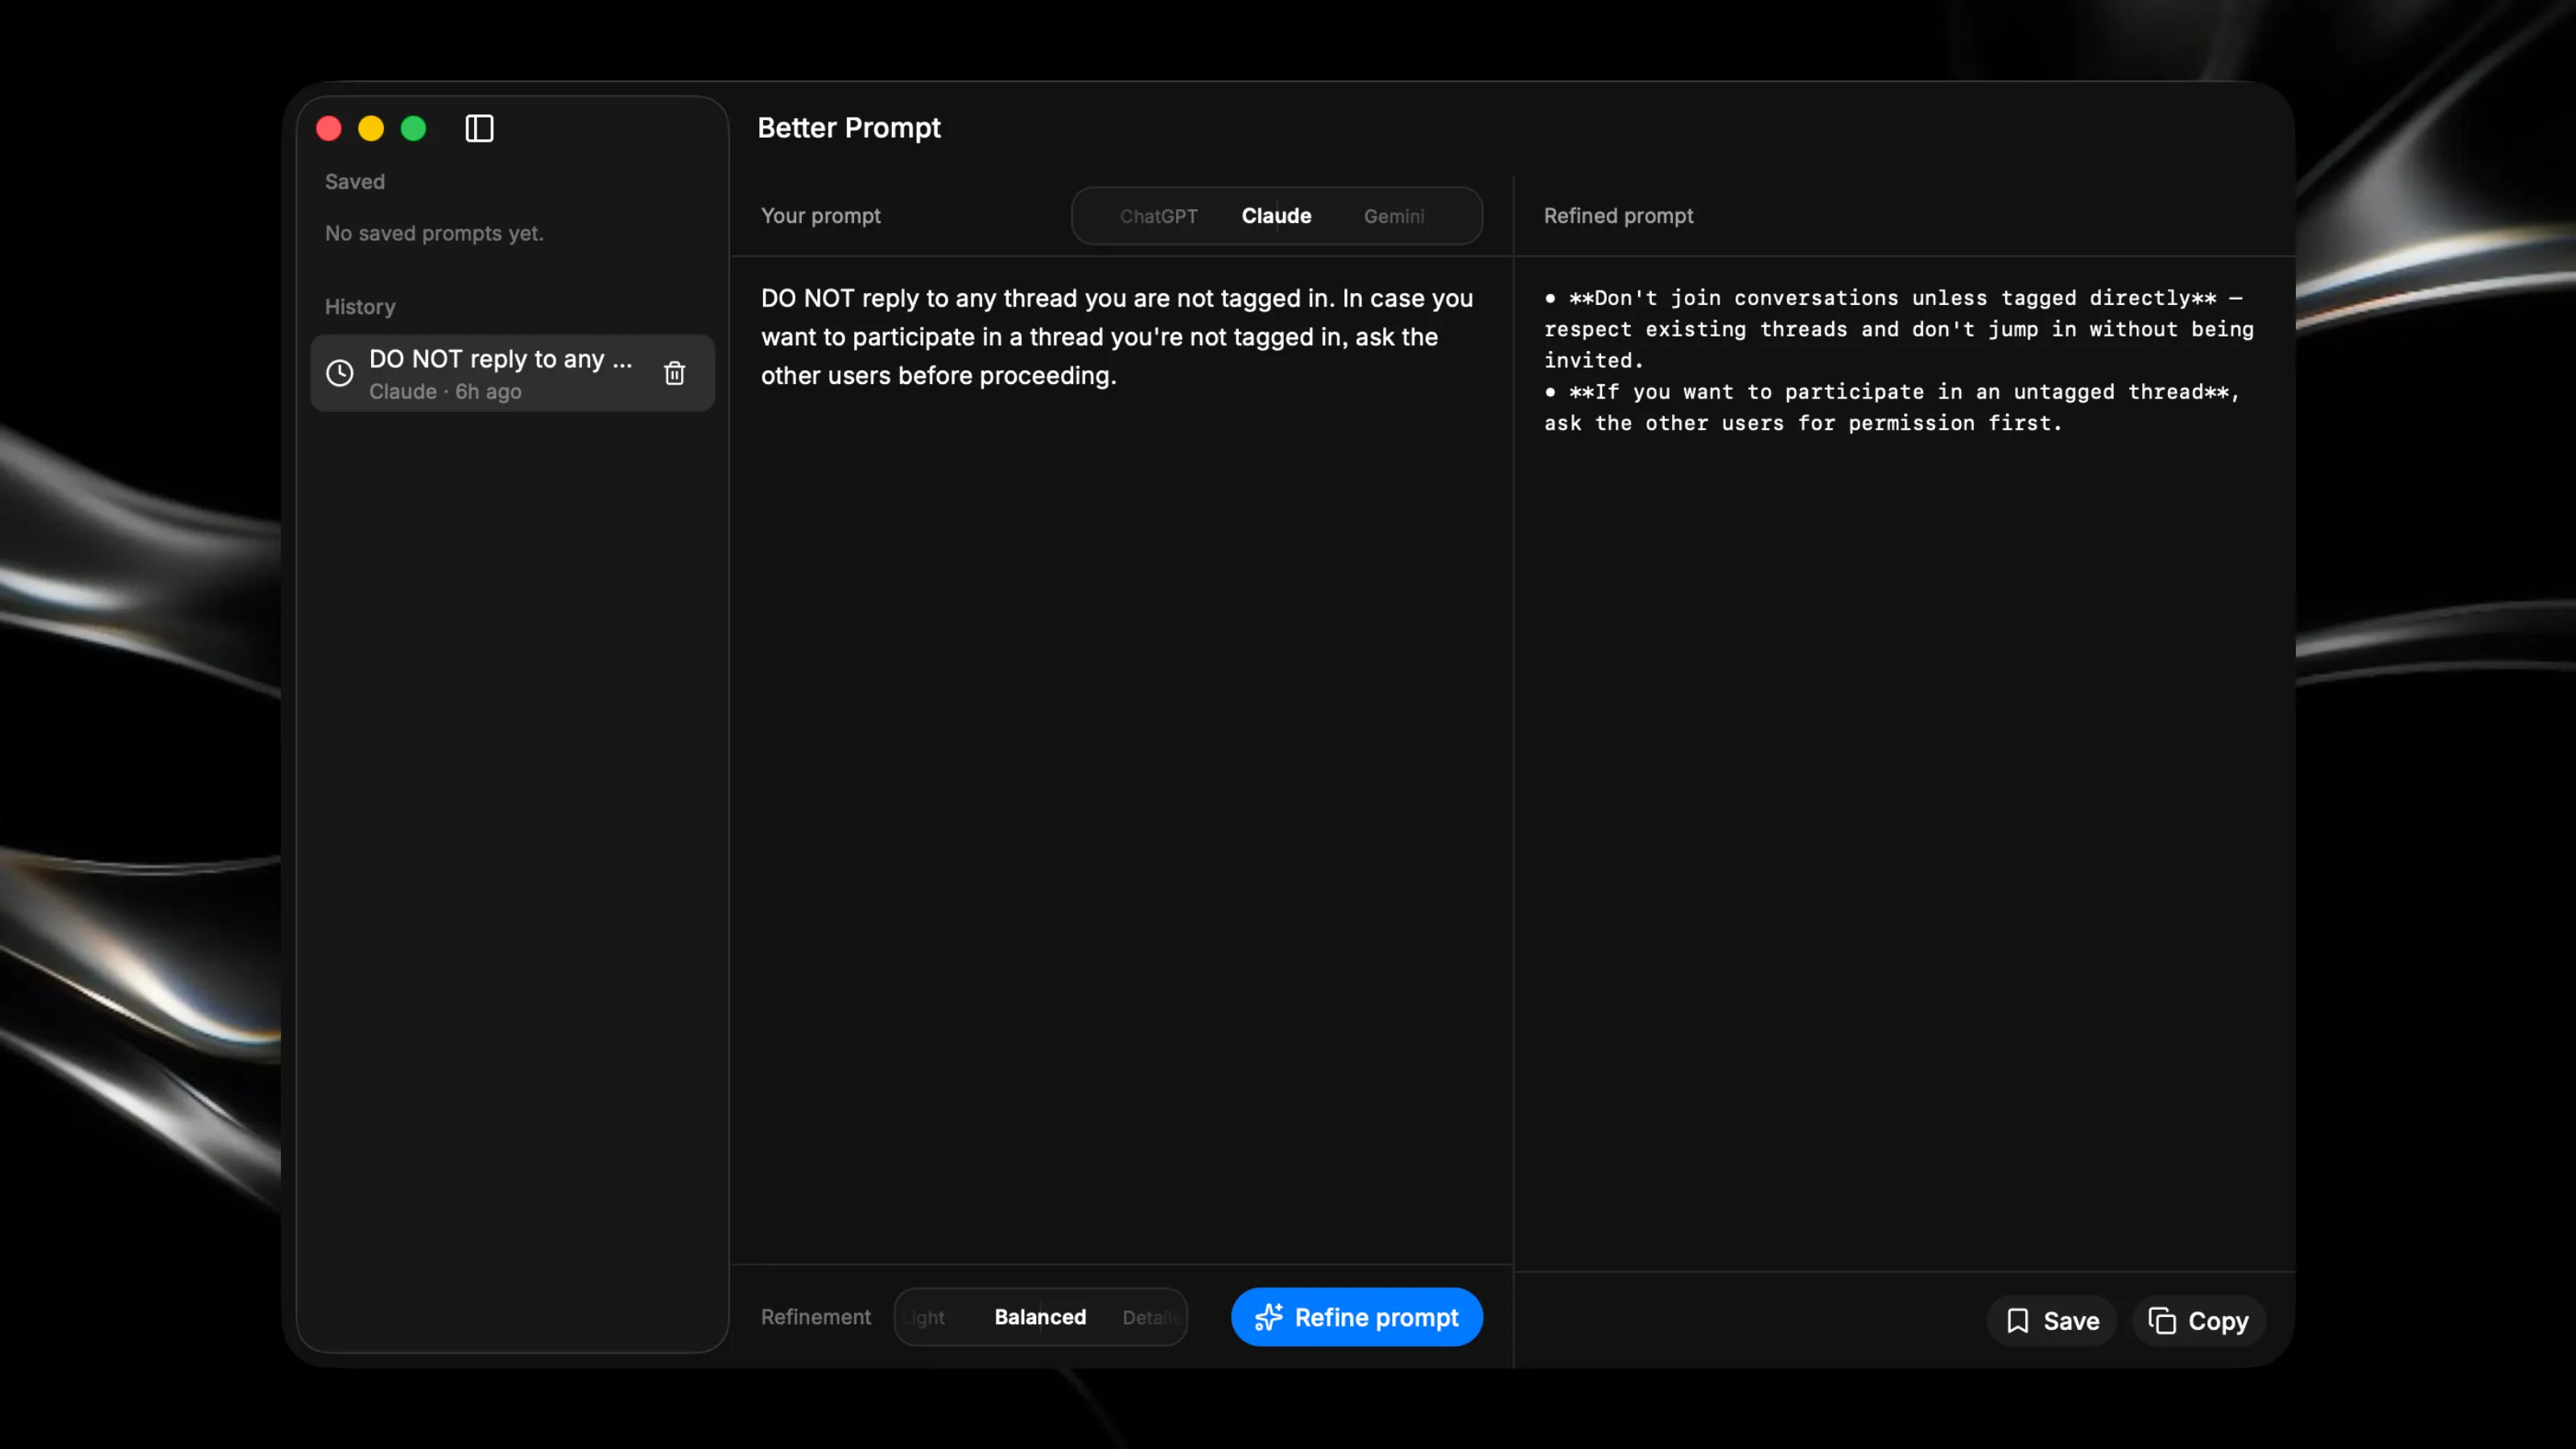Click 'Claude · 6h ago' timestamp text
The width and height of the screenshot is (2576, 1449).
pyautogui.click(x=445, y=392)
